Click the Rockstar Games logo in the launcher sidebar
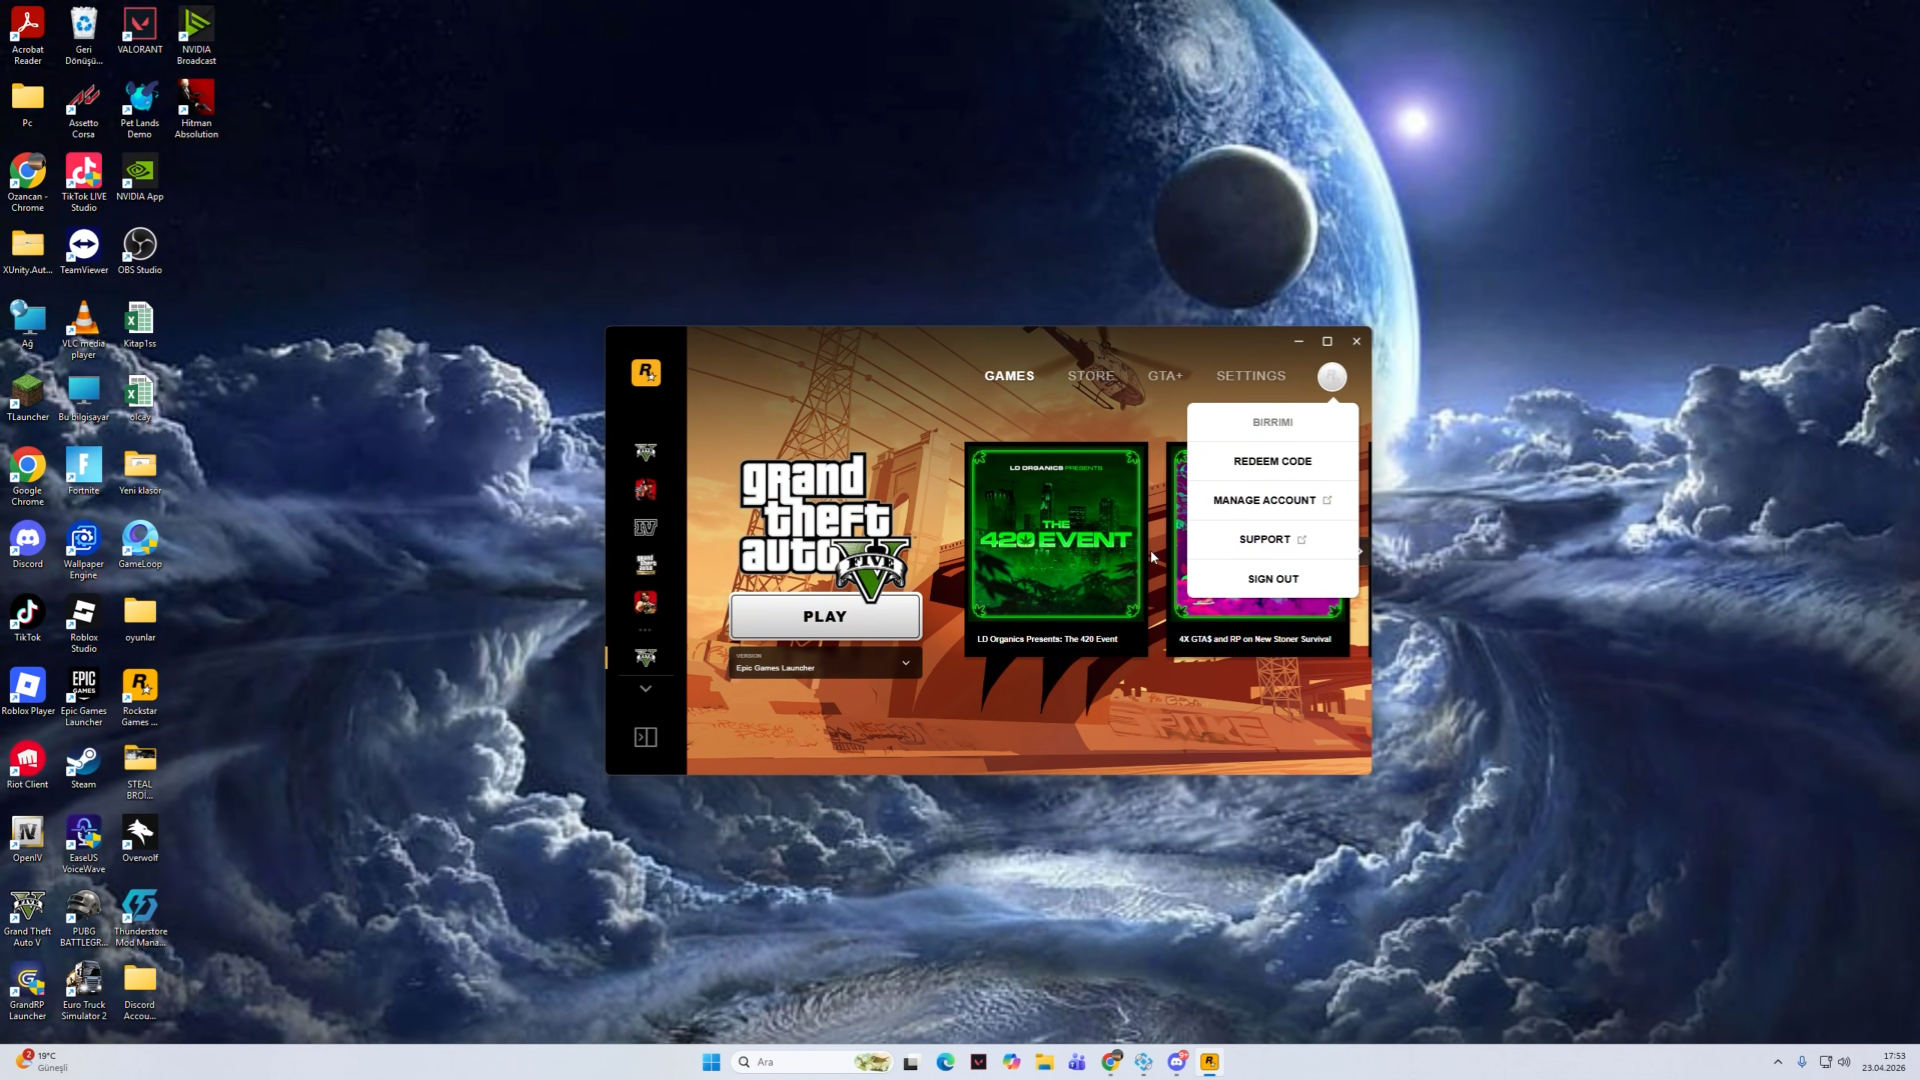Viewport: 1920px width, 1080px height. click(646, 373)
